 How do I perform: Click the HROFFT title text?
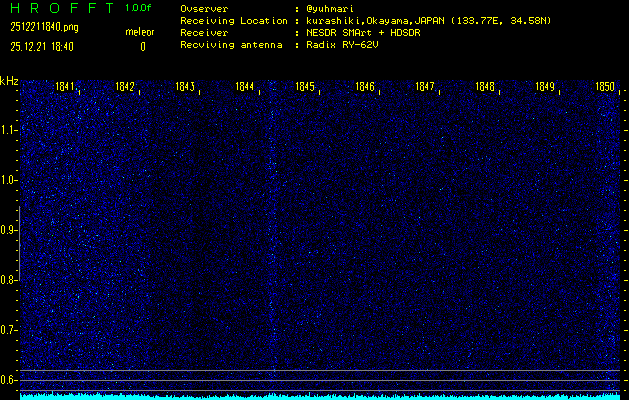pos(62,8)
